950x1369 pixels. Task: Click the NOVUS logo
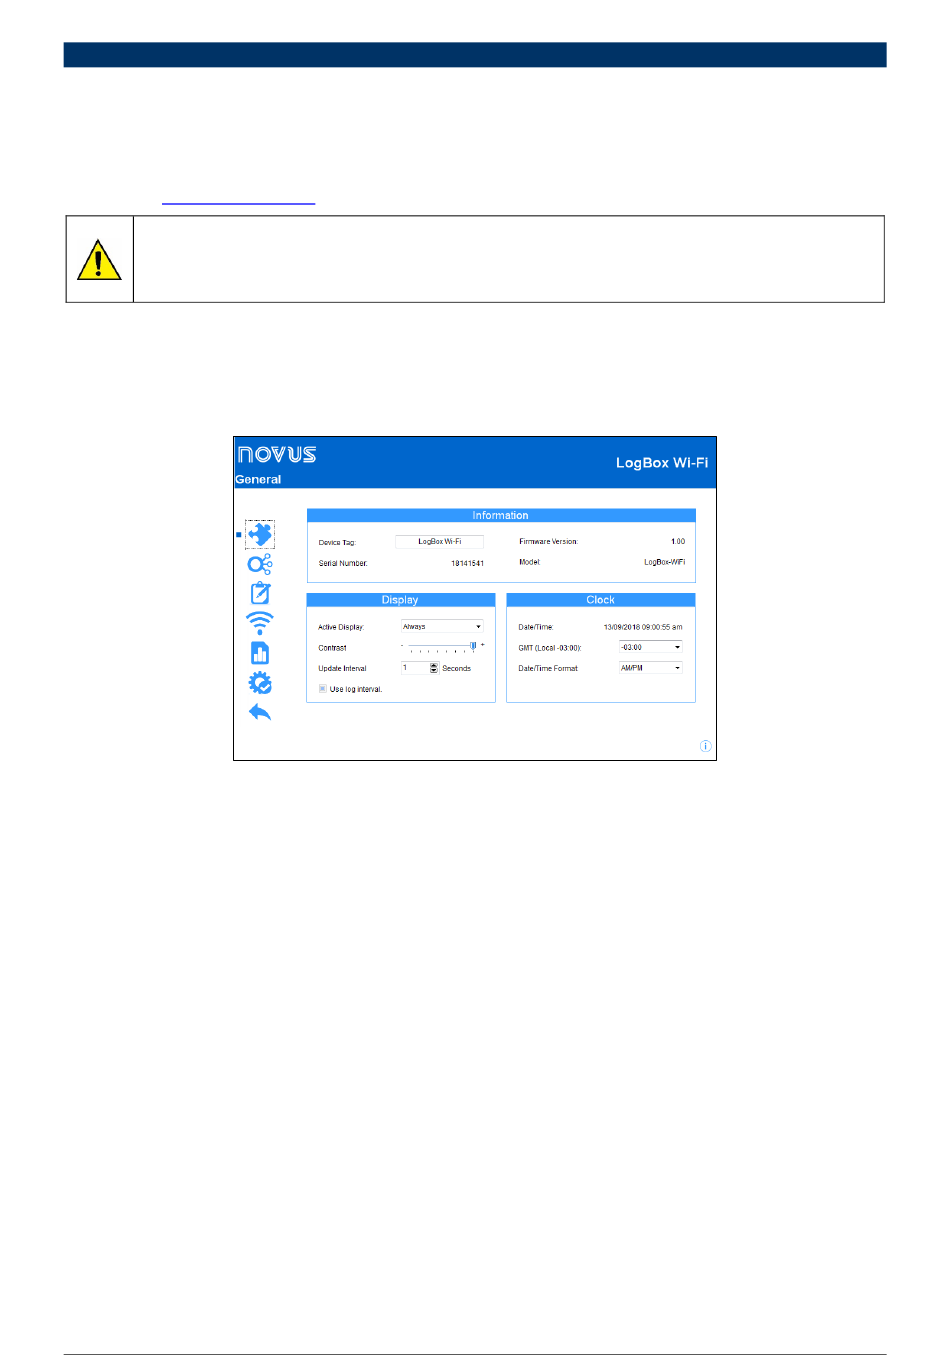click(x=277, y=455)
